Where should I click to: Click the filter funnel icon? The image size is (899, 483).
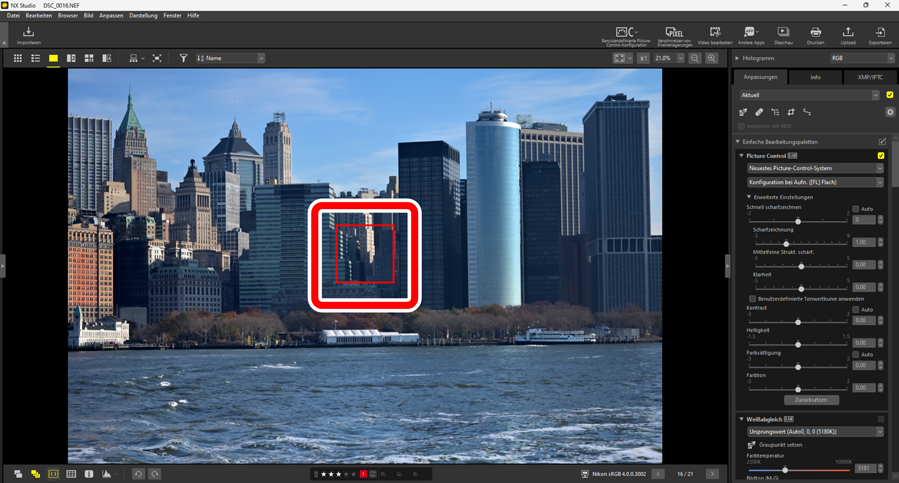coord(183,59)
